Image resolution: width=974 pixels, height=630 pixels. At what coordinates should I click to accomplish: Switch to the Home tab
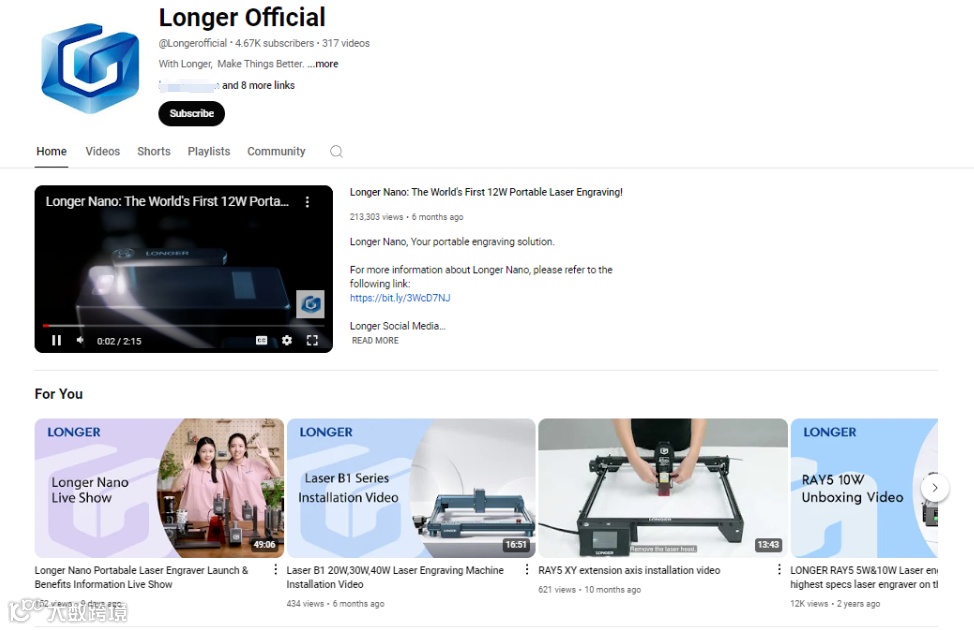(52, 152)
